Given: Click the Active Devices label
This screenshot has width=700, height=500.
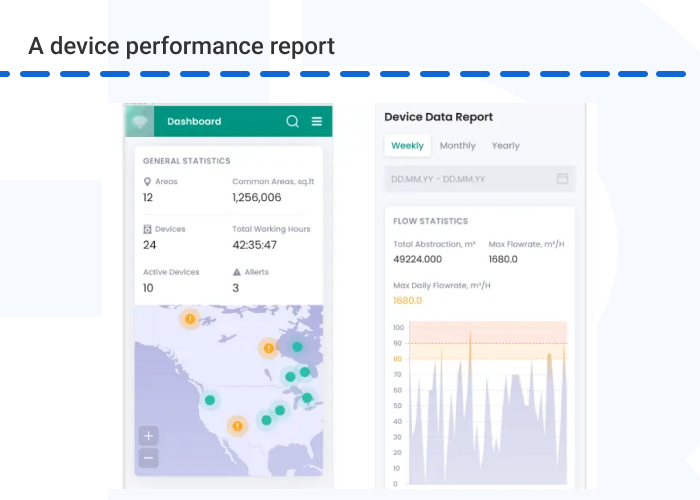Looking at the screenshot, I should pyautogui.click(x=171, y=272).
